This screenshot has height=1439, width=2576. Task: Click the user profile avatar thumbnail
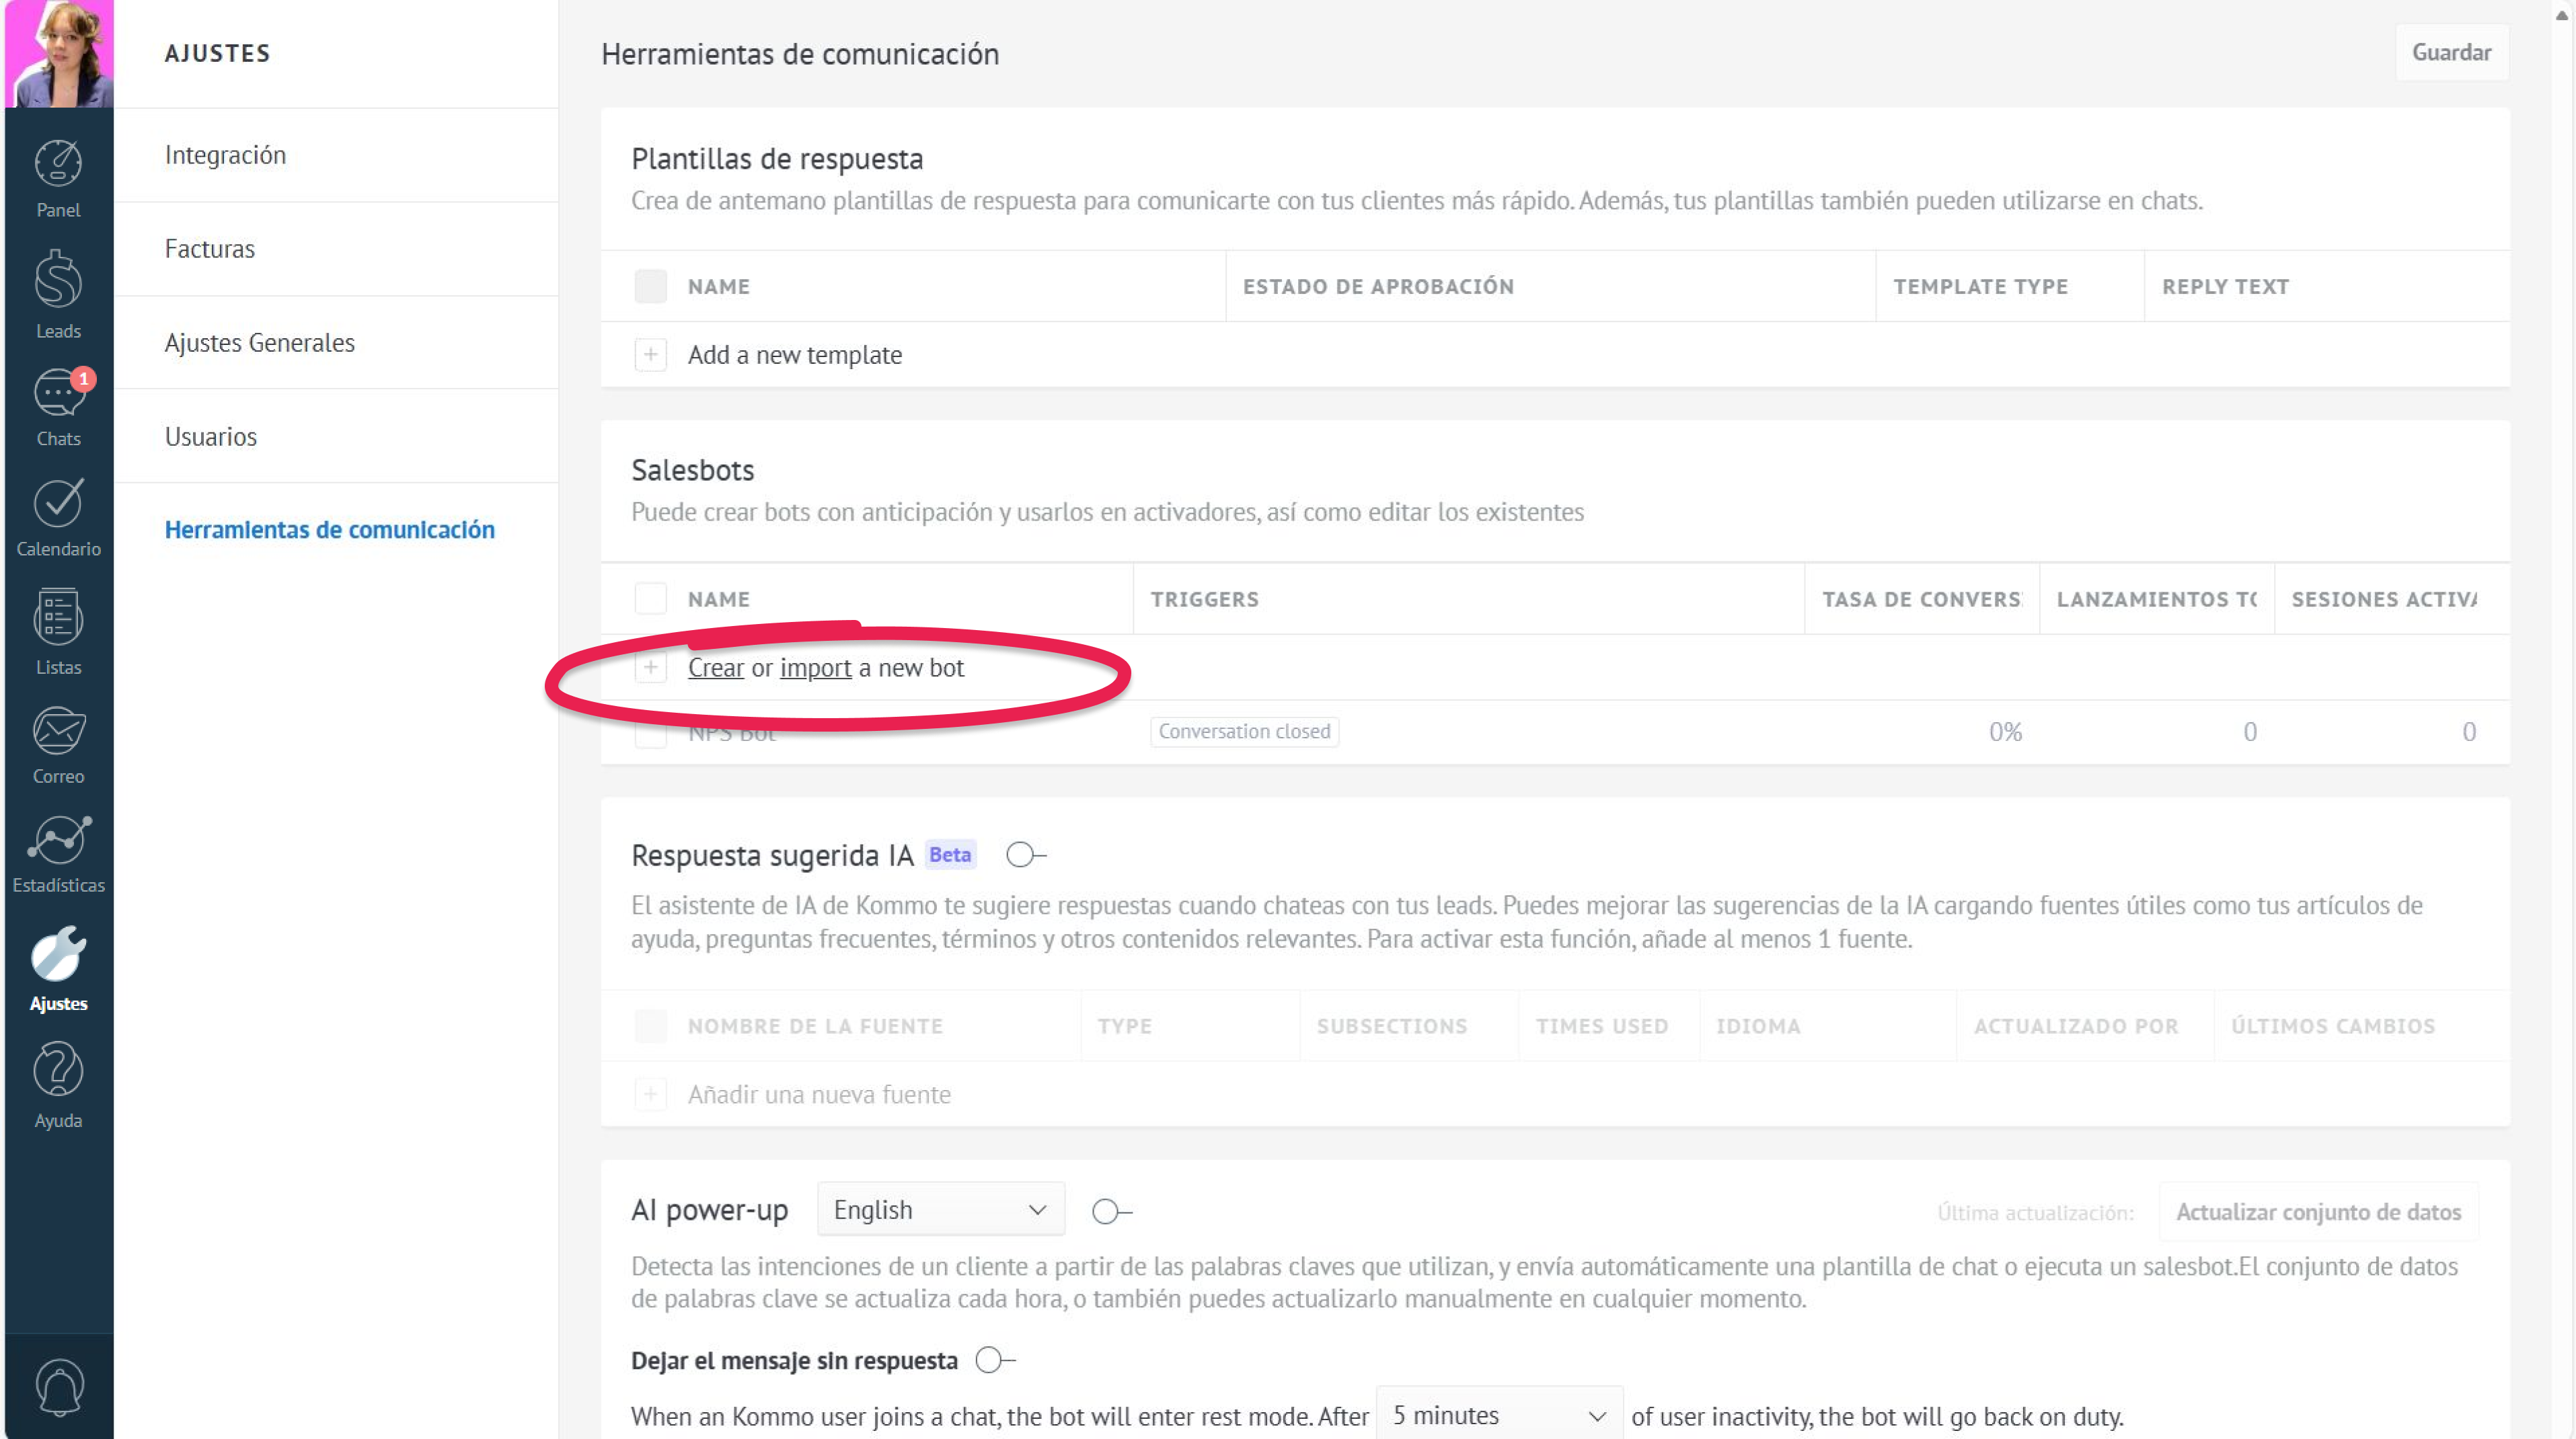click(58, 52)
